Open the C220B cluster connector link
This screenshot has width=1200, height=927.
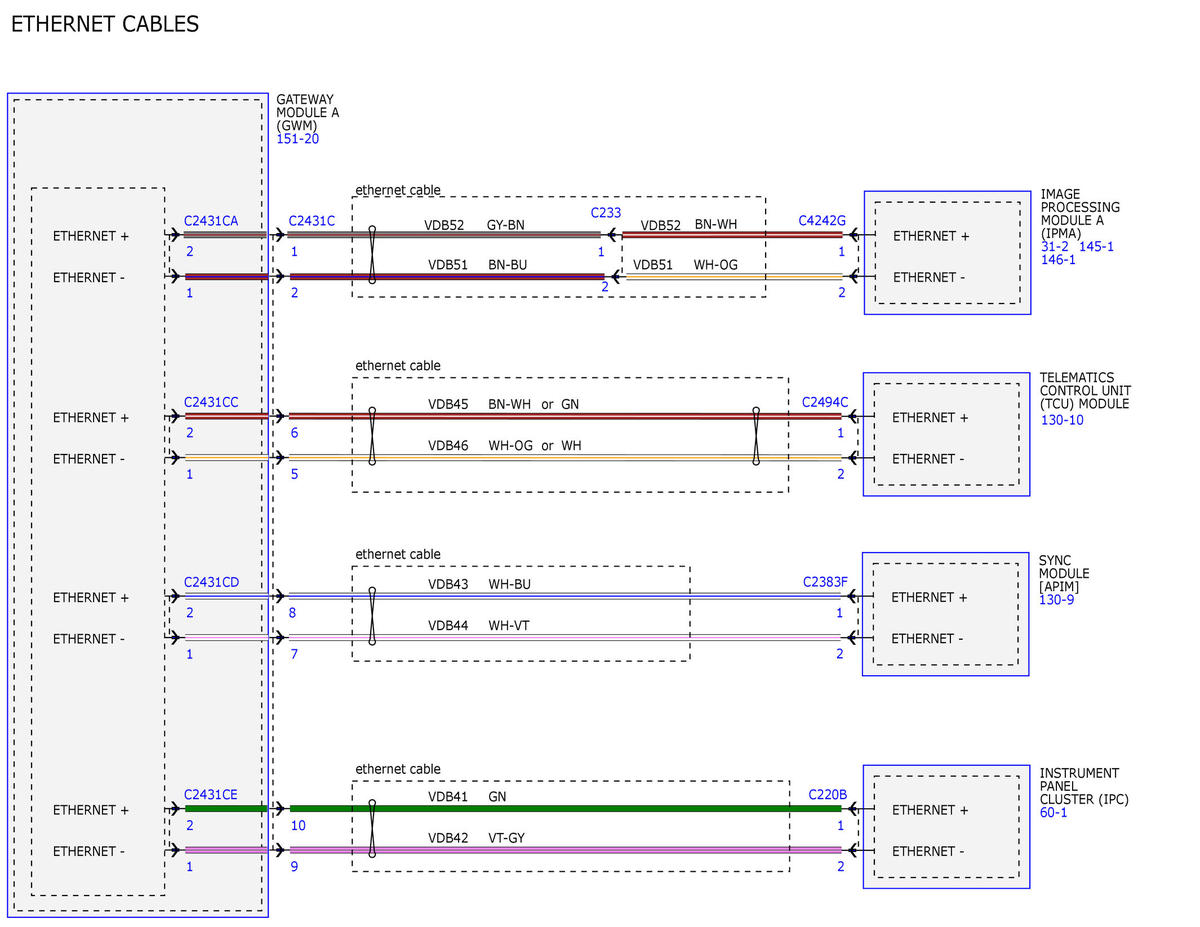coord(827,795)
